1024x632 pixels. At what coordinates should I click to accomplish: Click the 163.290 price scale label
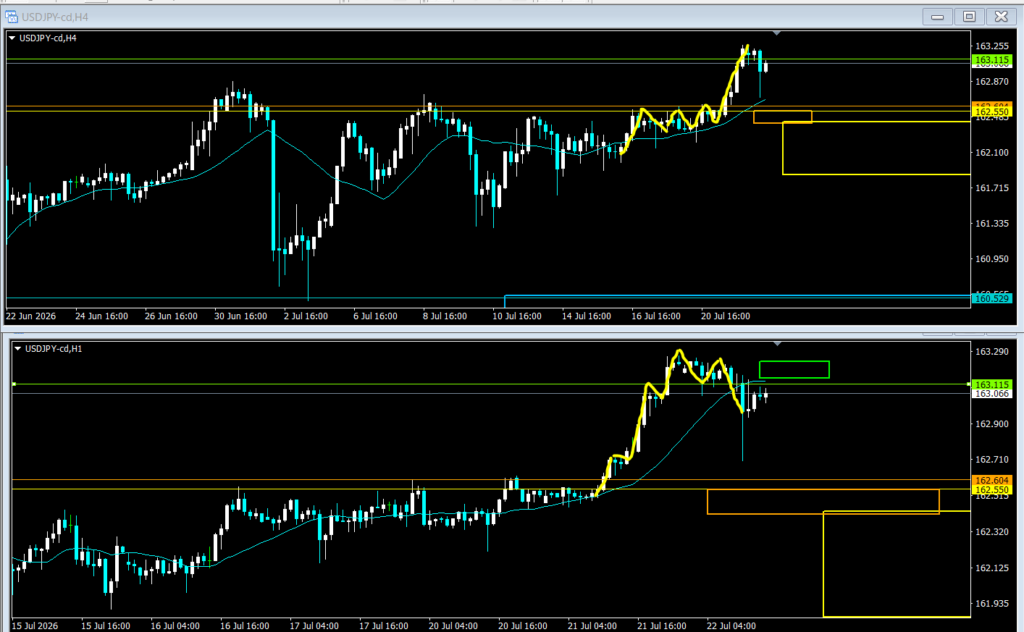(991, 351)
